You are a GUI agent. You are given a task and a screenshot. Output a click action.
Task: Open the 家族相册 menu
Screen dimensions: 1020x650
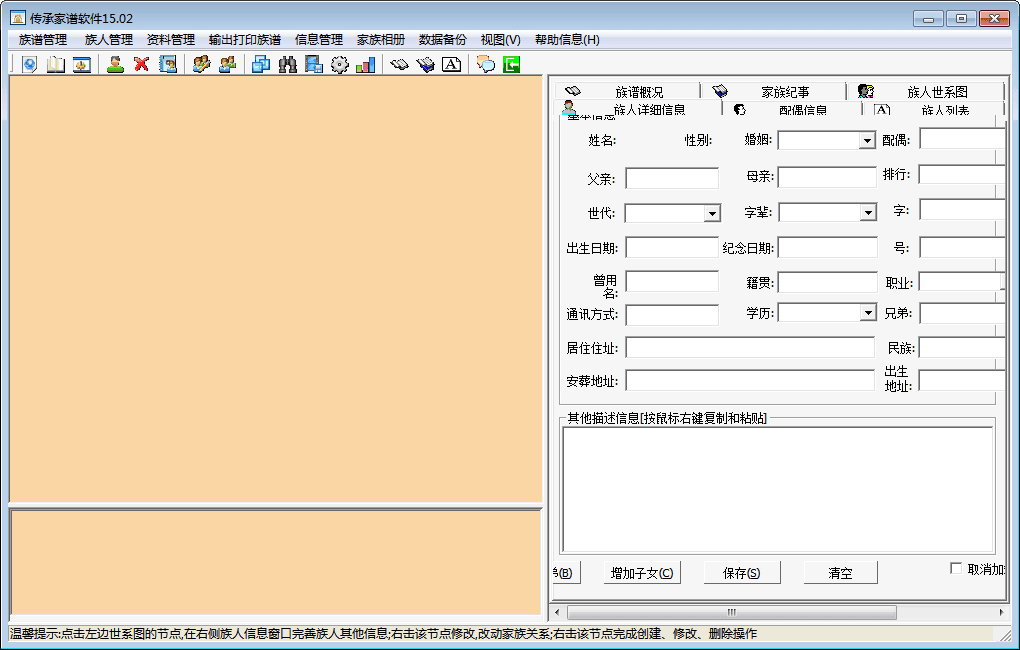pyautogui.click(x=381, y=40)
